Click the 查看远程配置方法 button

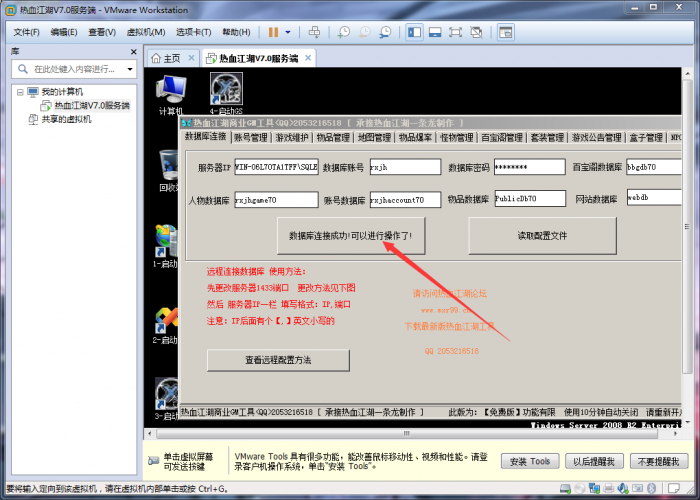[x=278, y=360]
